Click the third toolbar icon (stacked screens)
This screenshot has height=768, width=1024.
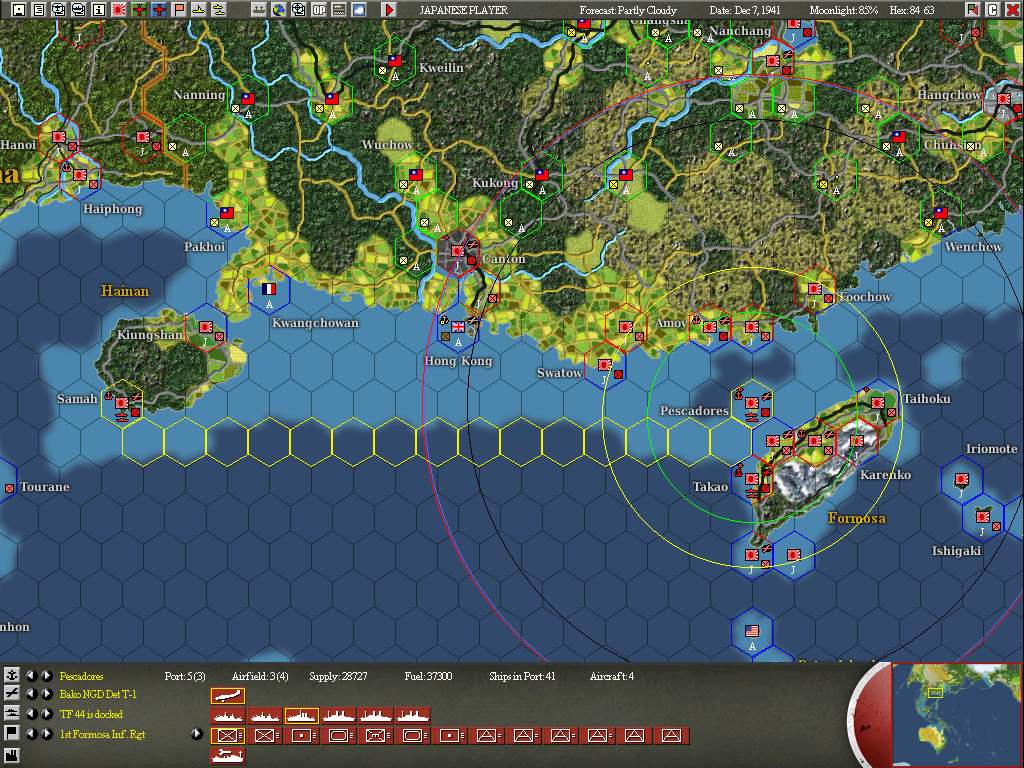(x=59, y=9)
